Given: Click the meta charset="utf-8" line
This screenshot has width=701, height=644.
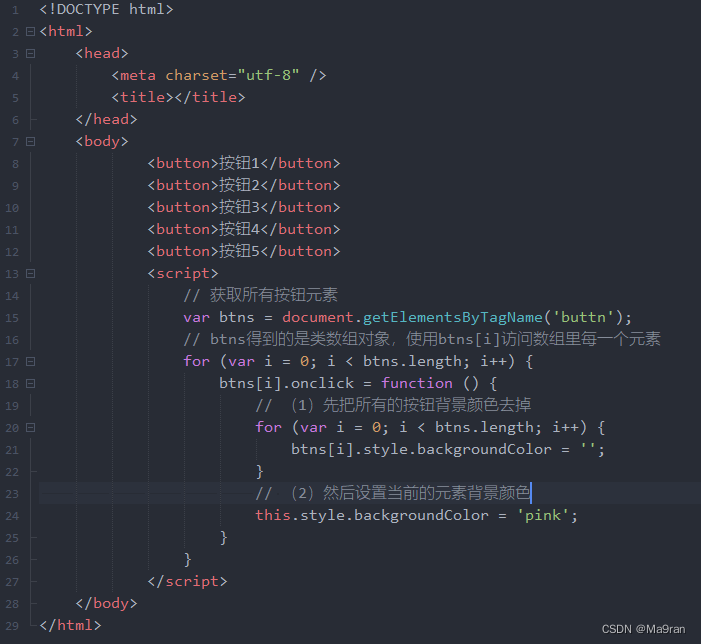Looking at the screenshot, I should click(x=219, y=75).
